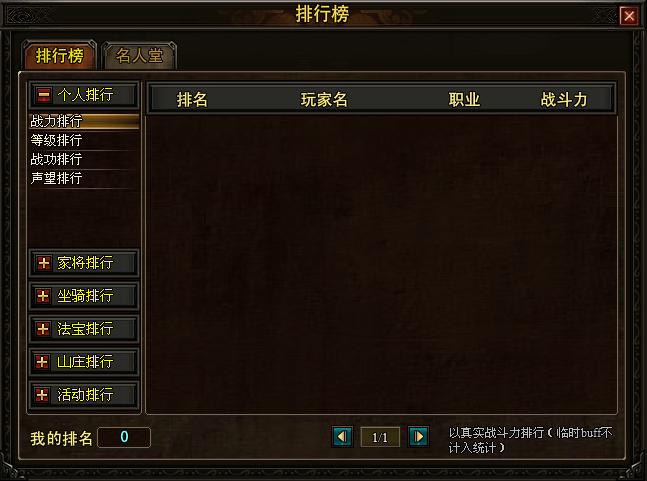
Task: Expand the 家将排行 plus icon
Action: (44, 263)
